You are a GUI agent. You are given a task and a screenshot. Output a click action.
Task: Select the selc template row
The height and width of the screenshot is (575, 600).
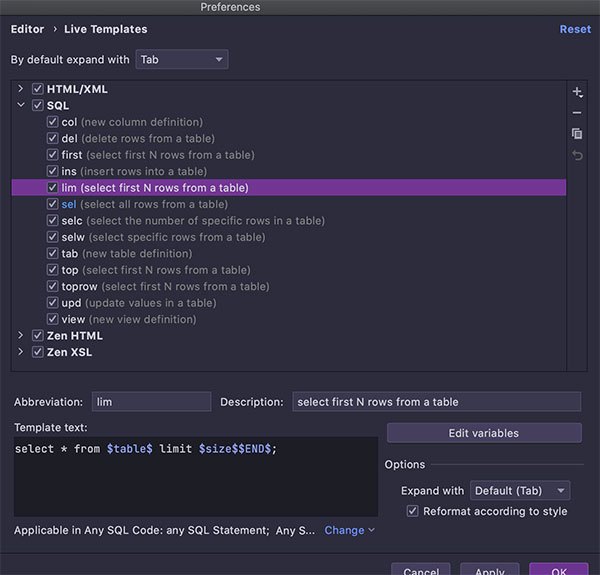pyautogui.click(x=289, y=221)
